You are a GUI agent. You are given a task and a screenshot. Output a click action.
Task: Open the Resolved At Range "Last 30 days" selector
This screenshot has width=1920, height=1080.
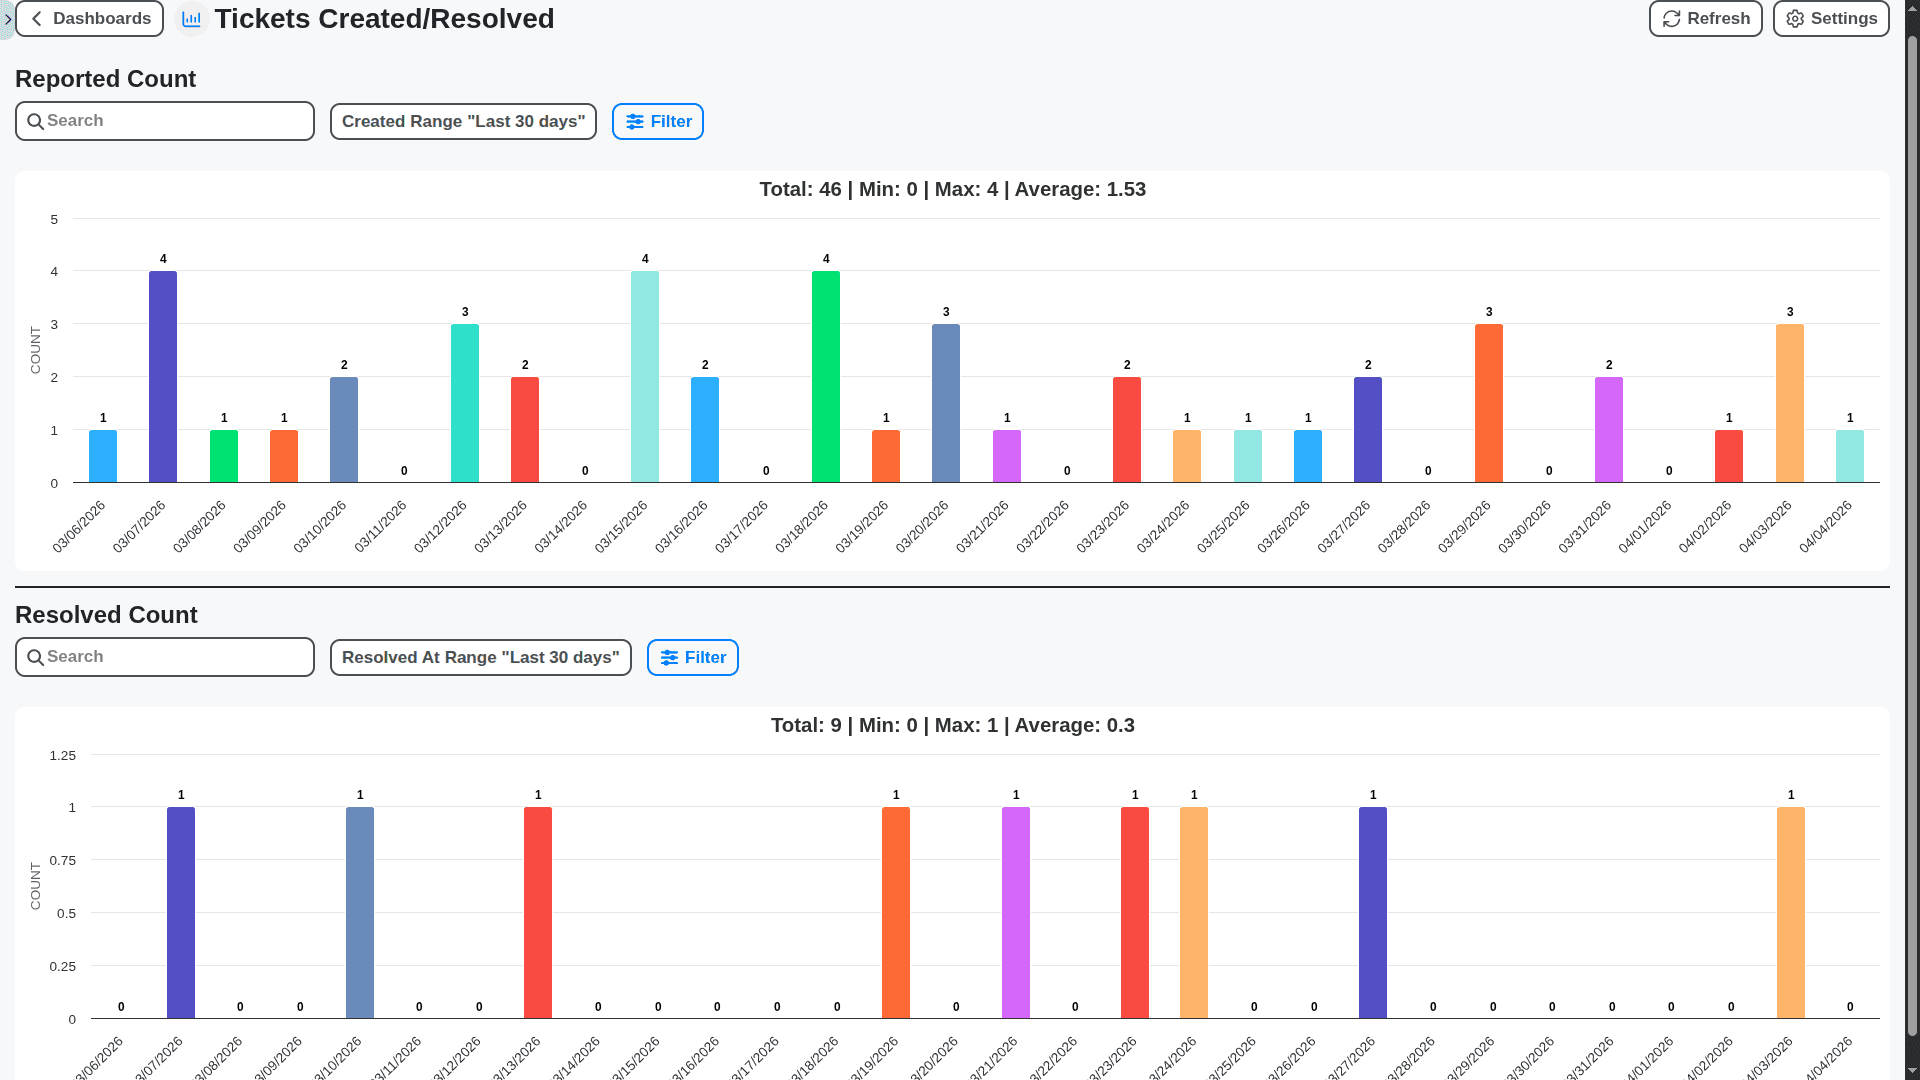(480, 657)
